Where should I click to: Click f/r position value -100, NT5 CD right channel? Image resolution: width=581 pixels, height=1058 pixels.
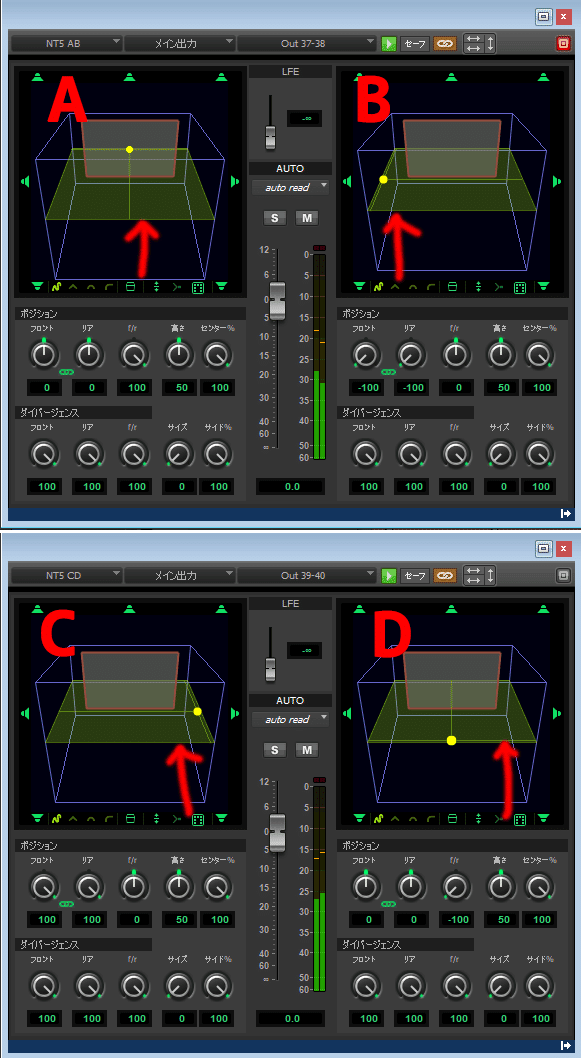458,920
